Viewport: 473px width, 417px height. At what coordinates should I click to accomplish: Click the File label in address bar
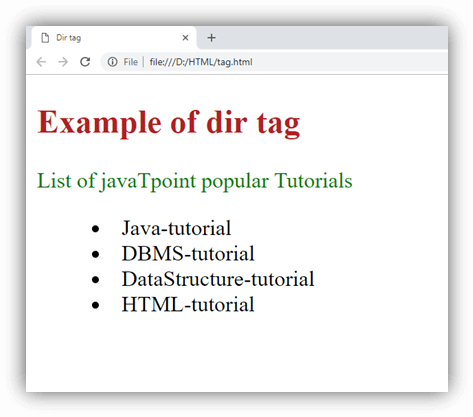[130, 62]
